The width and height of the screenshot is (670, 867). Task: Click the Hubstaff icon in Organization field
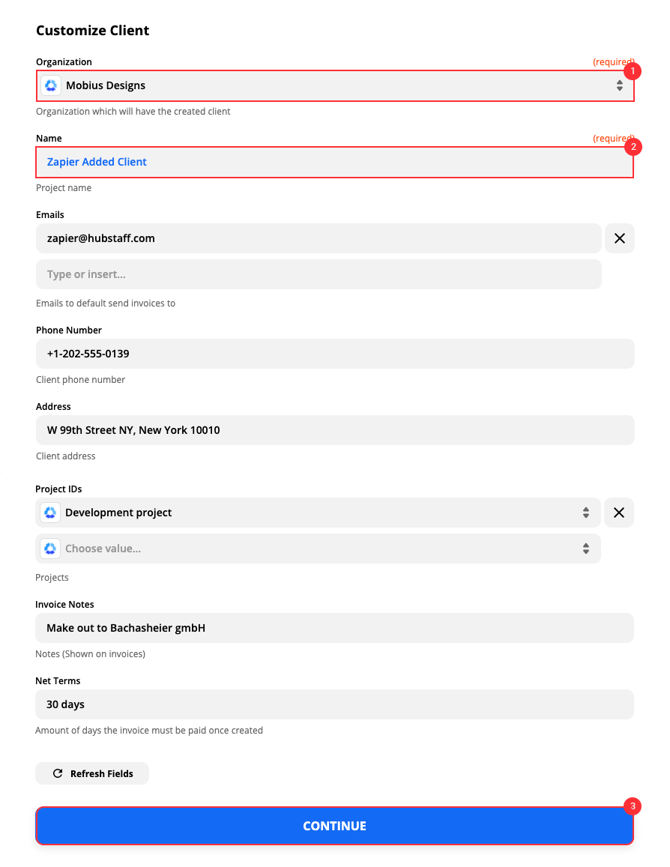(51, 86)
